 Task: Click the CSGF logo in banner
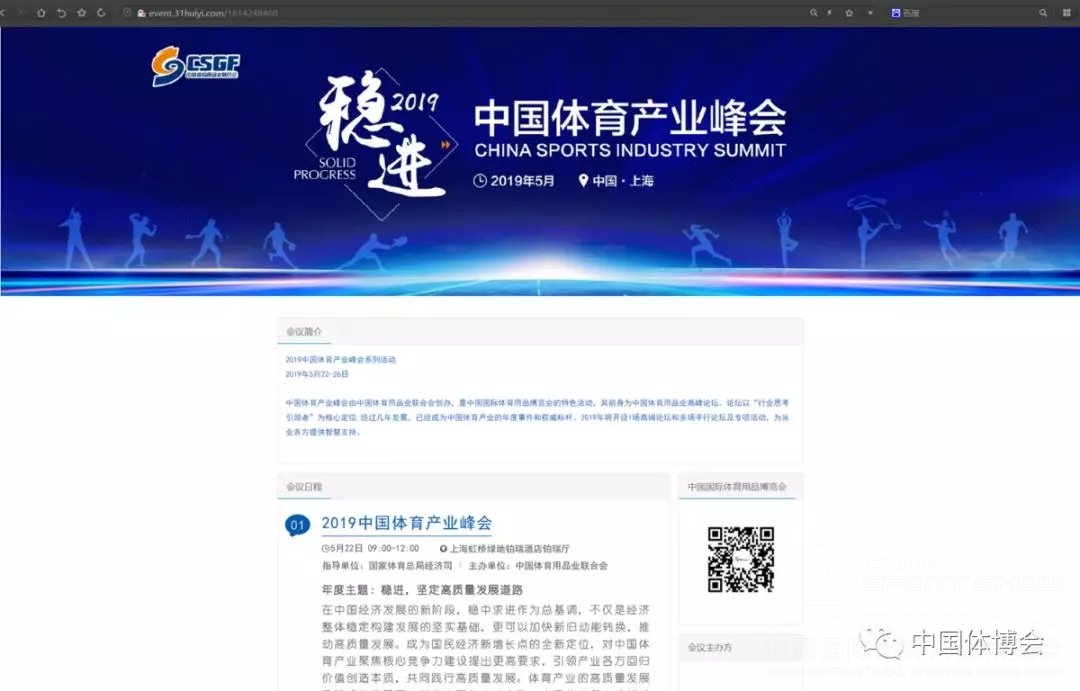click(196, 66)
